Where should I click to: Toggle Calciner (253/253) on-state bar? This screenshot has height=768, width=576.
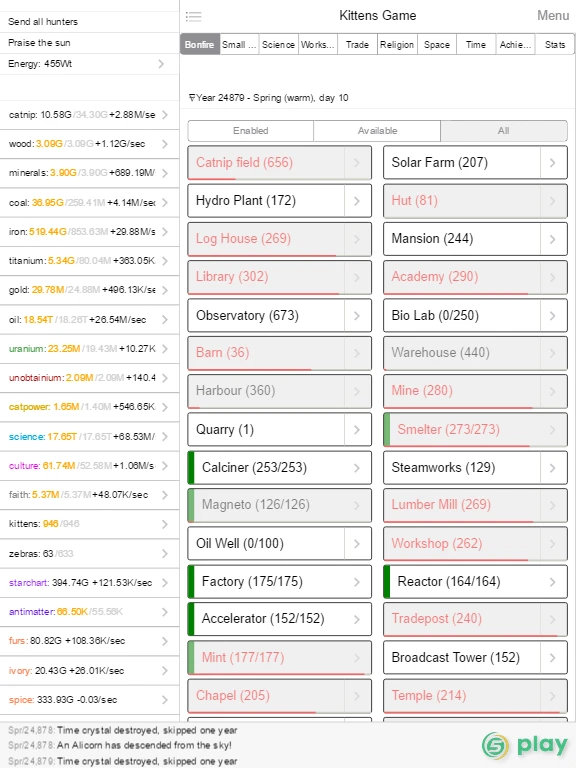tap(191, 468)
